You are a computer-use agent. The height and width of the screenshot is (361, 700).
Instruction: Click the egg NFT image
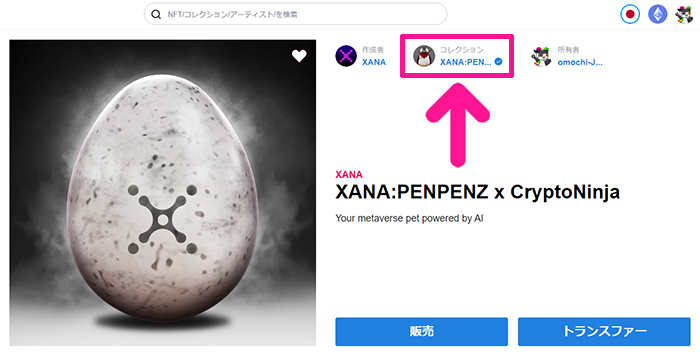click(162, 193)
